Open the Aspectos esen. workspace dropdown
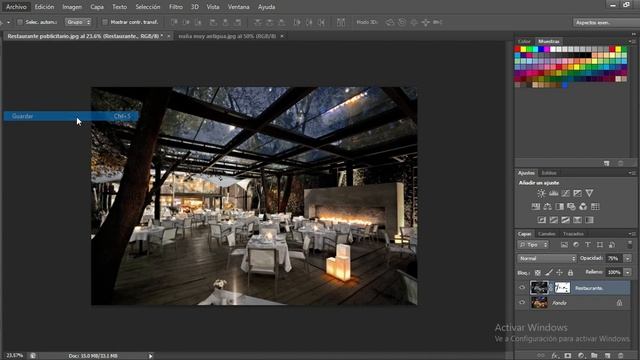This screenshot has width=640, height=360. point(606,22)
